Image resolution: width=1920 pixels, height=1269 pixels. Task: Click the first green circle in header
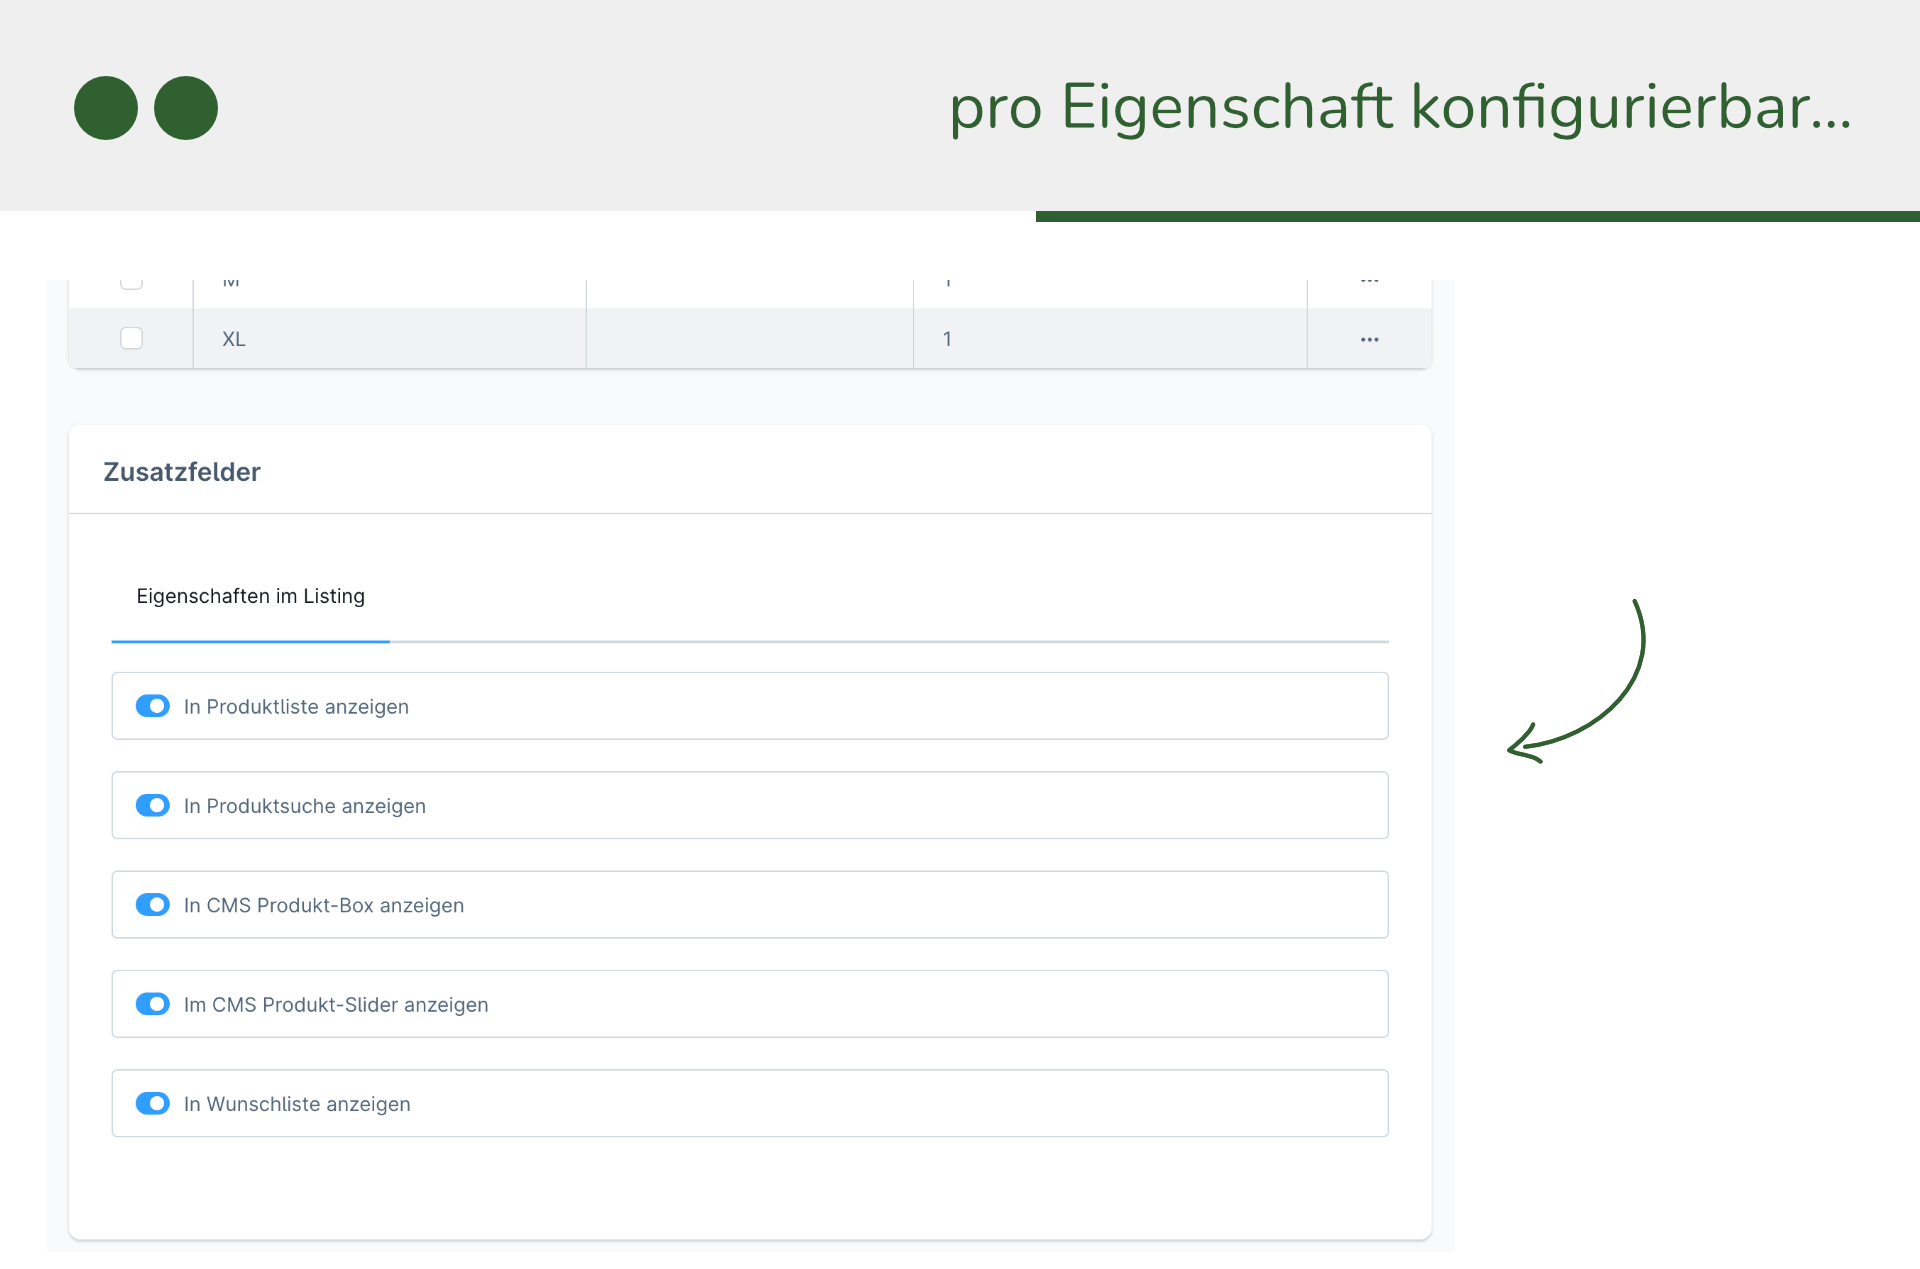106,108
